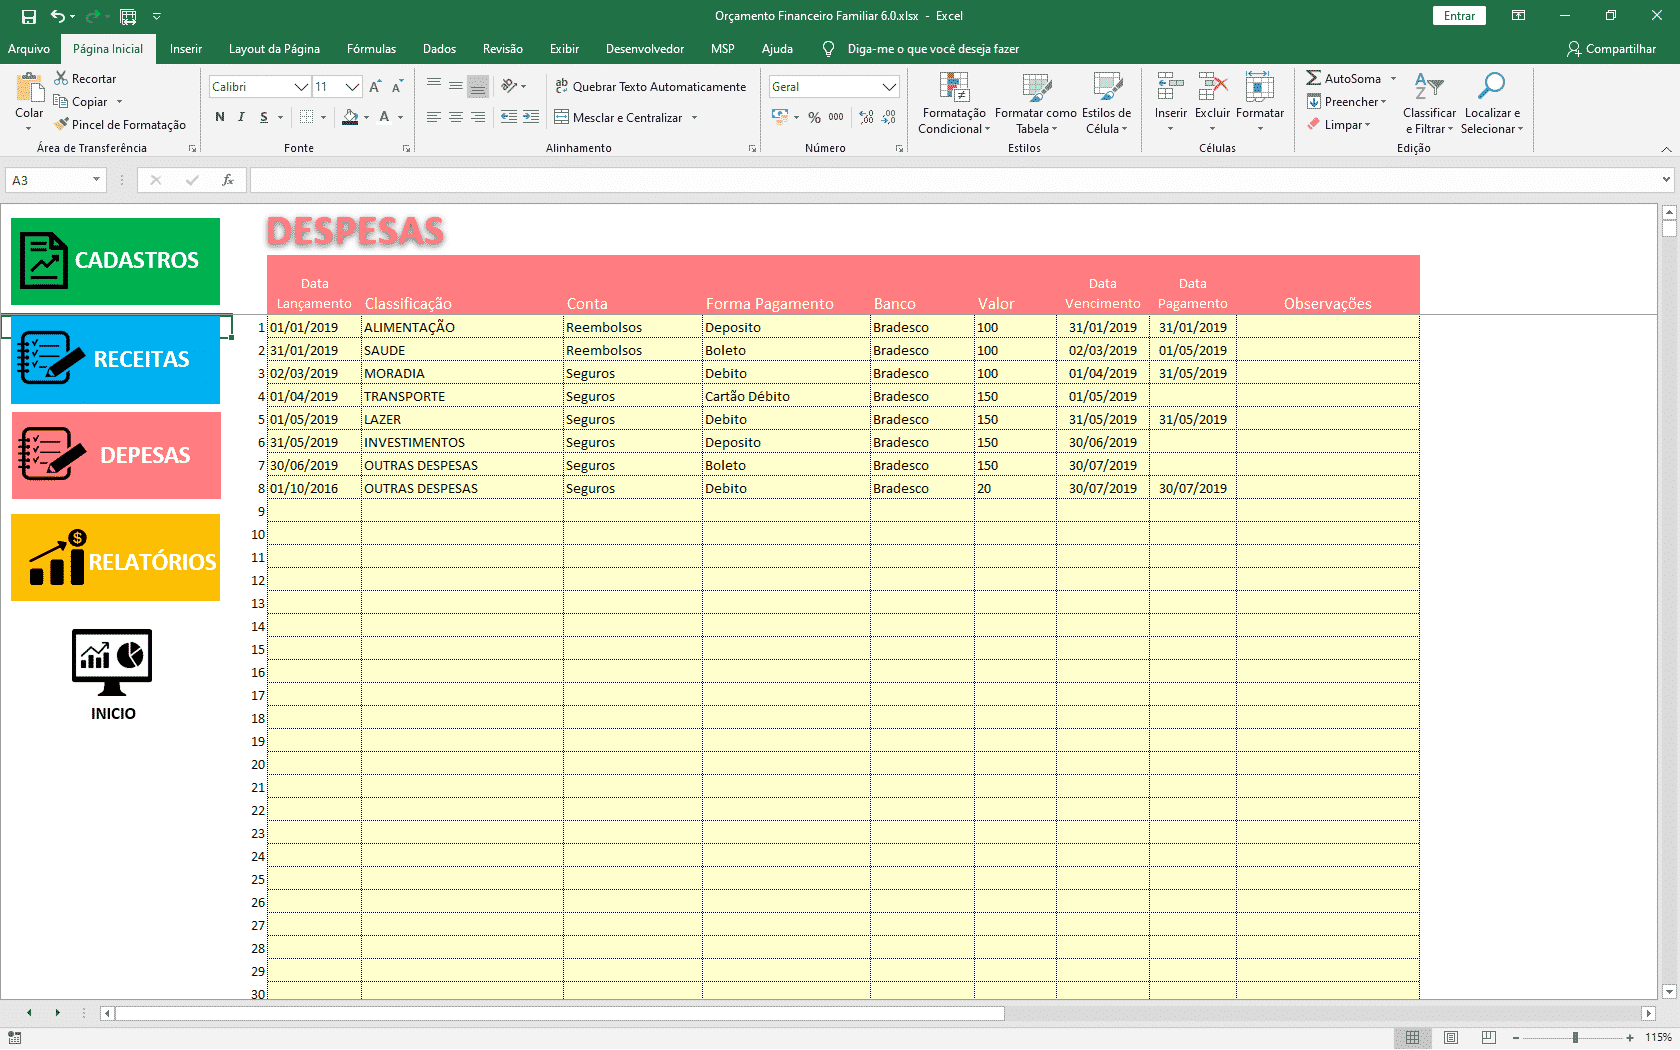Switch to Desenvolvedor tab
Screen dimensions: 1680x1050
click(x=645, y=49)
